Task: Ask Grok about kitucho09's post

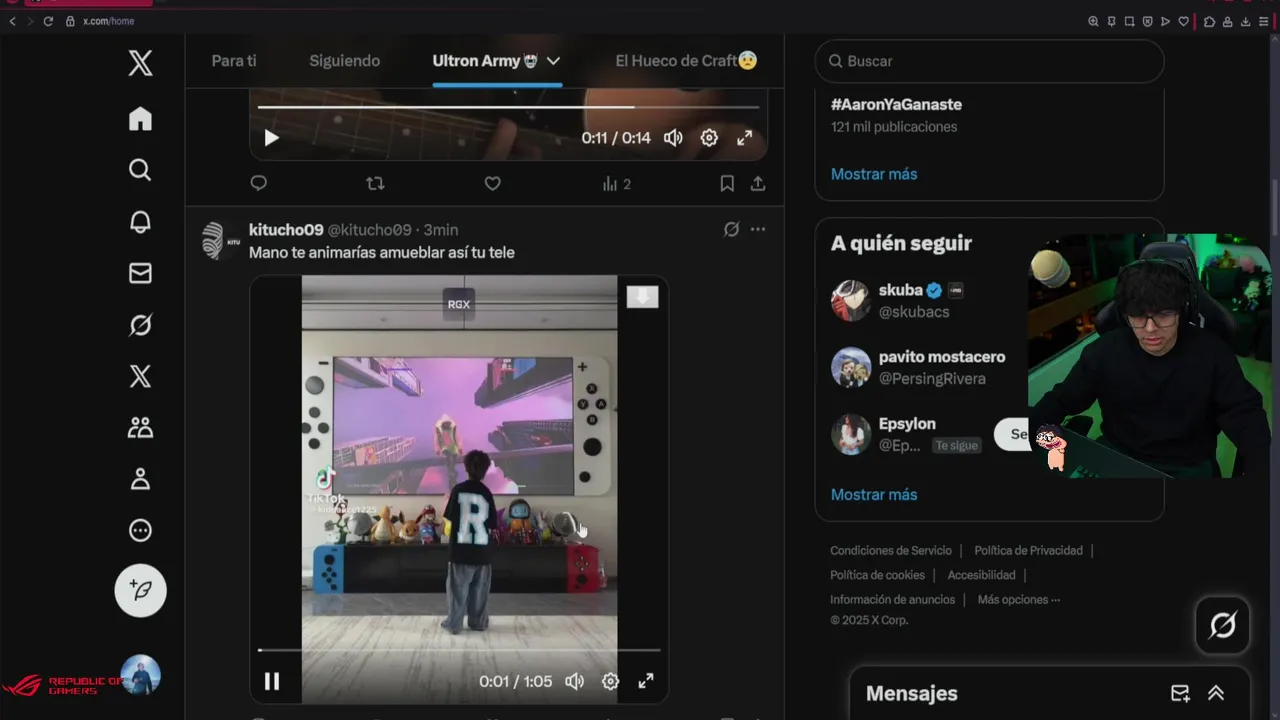Action: point(731,230)
